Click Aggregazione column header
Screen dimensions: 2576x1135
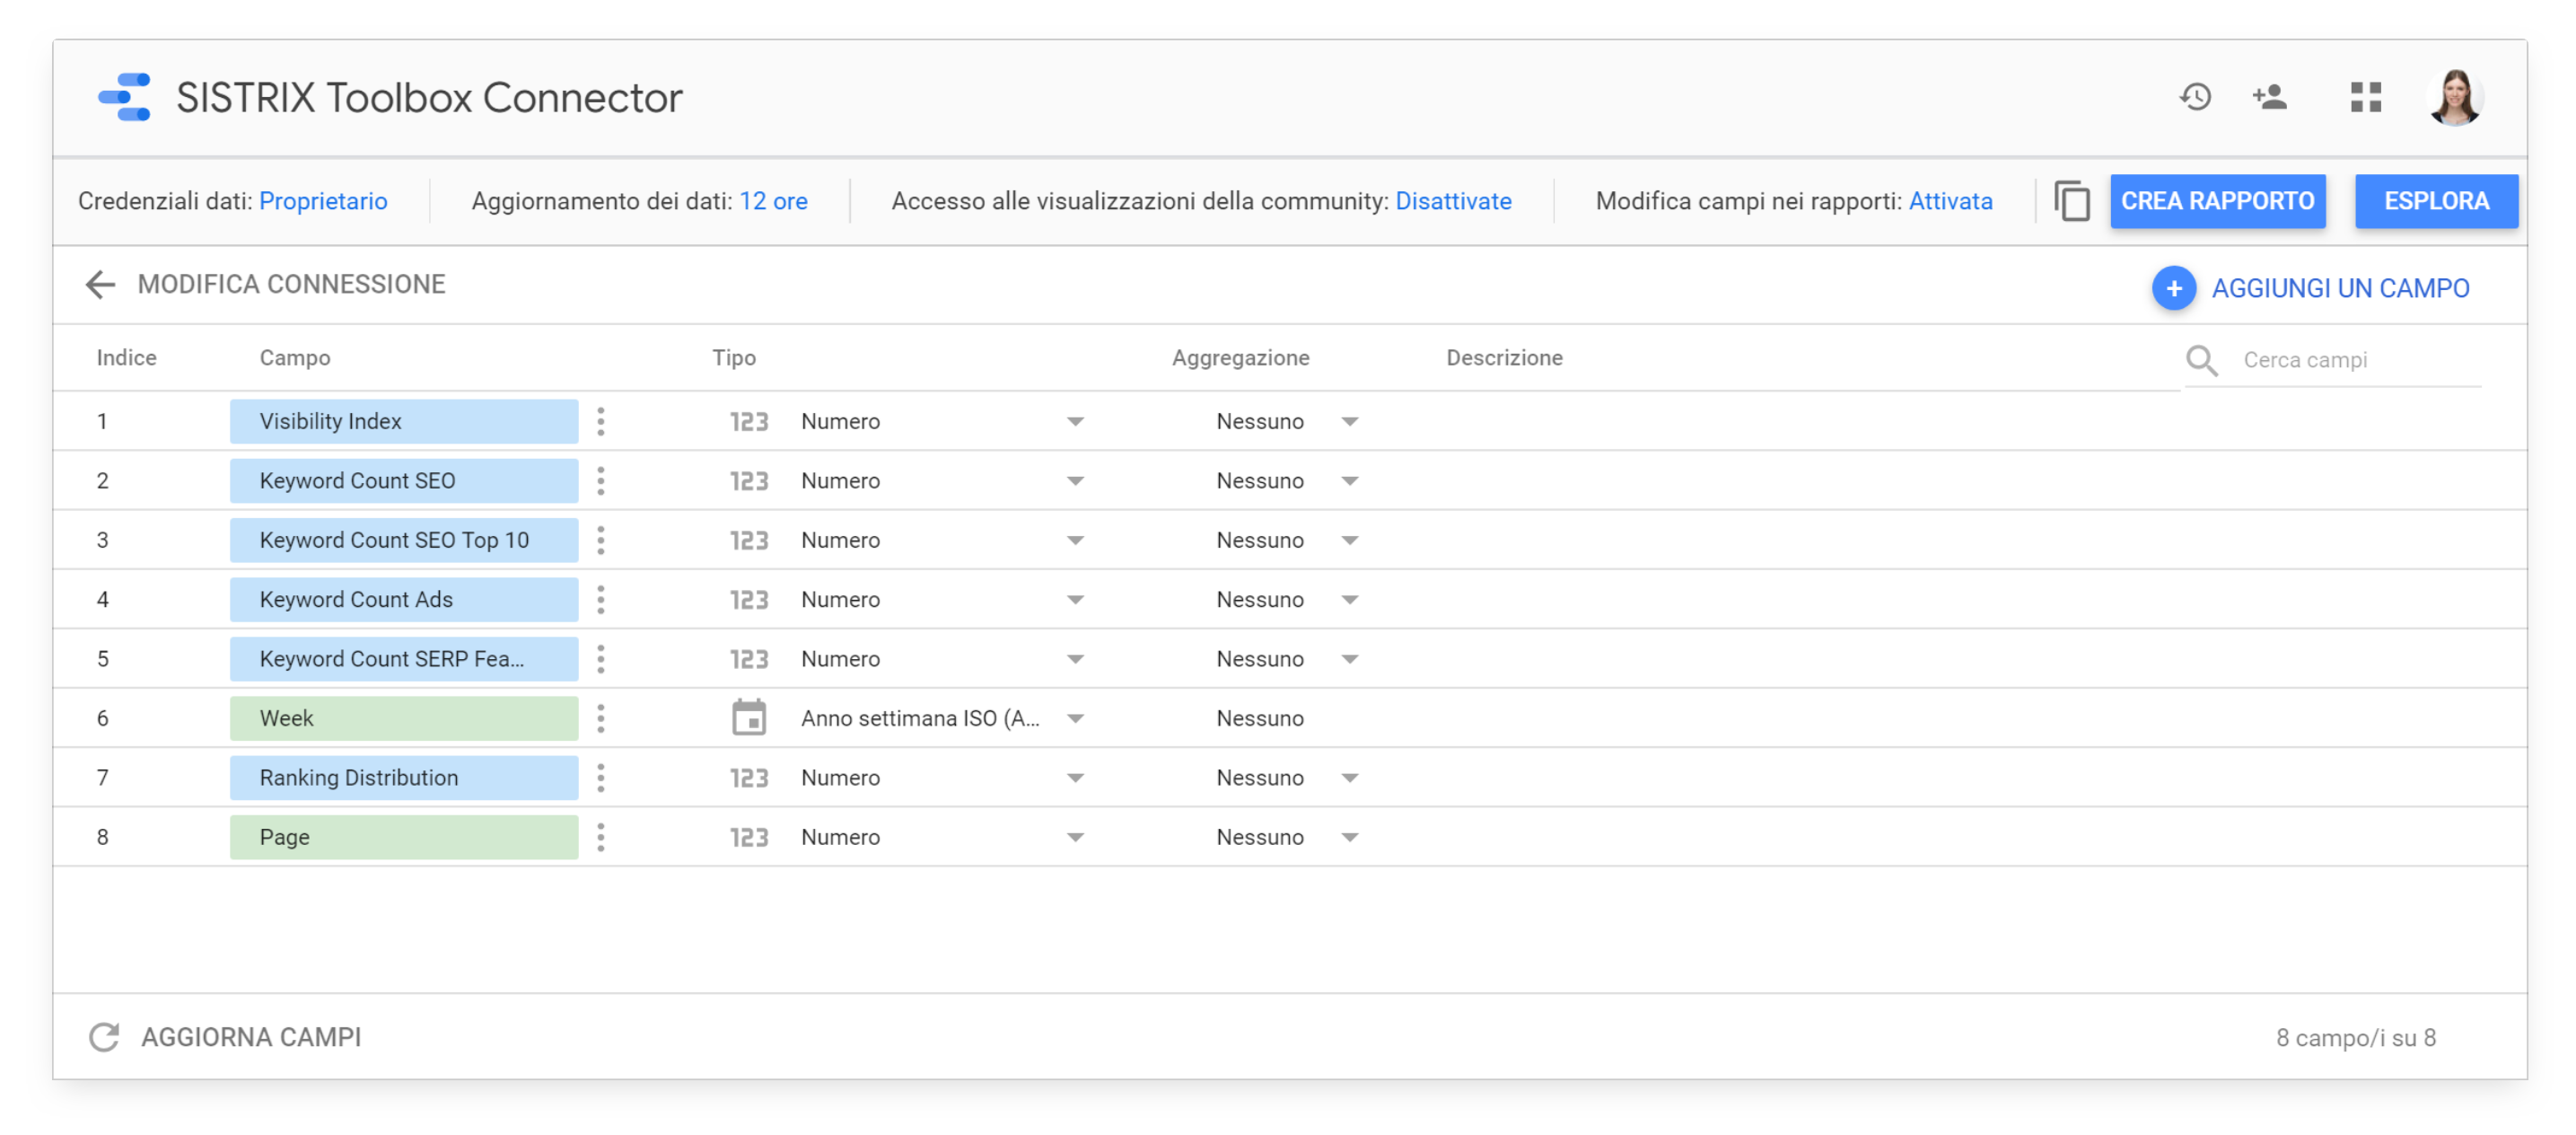point(1240,358)
